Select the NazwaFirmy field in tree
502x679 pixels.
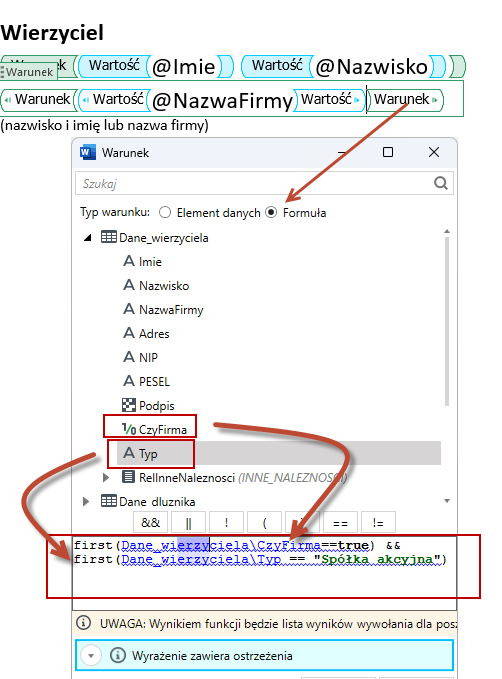click(171, 310)
